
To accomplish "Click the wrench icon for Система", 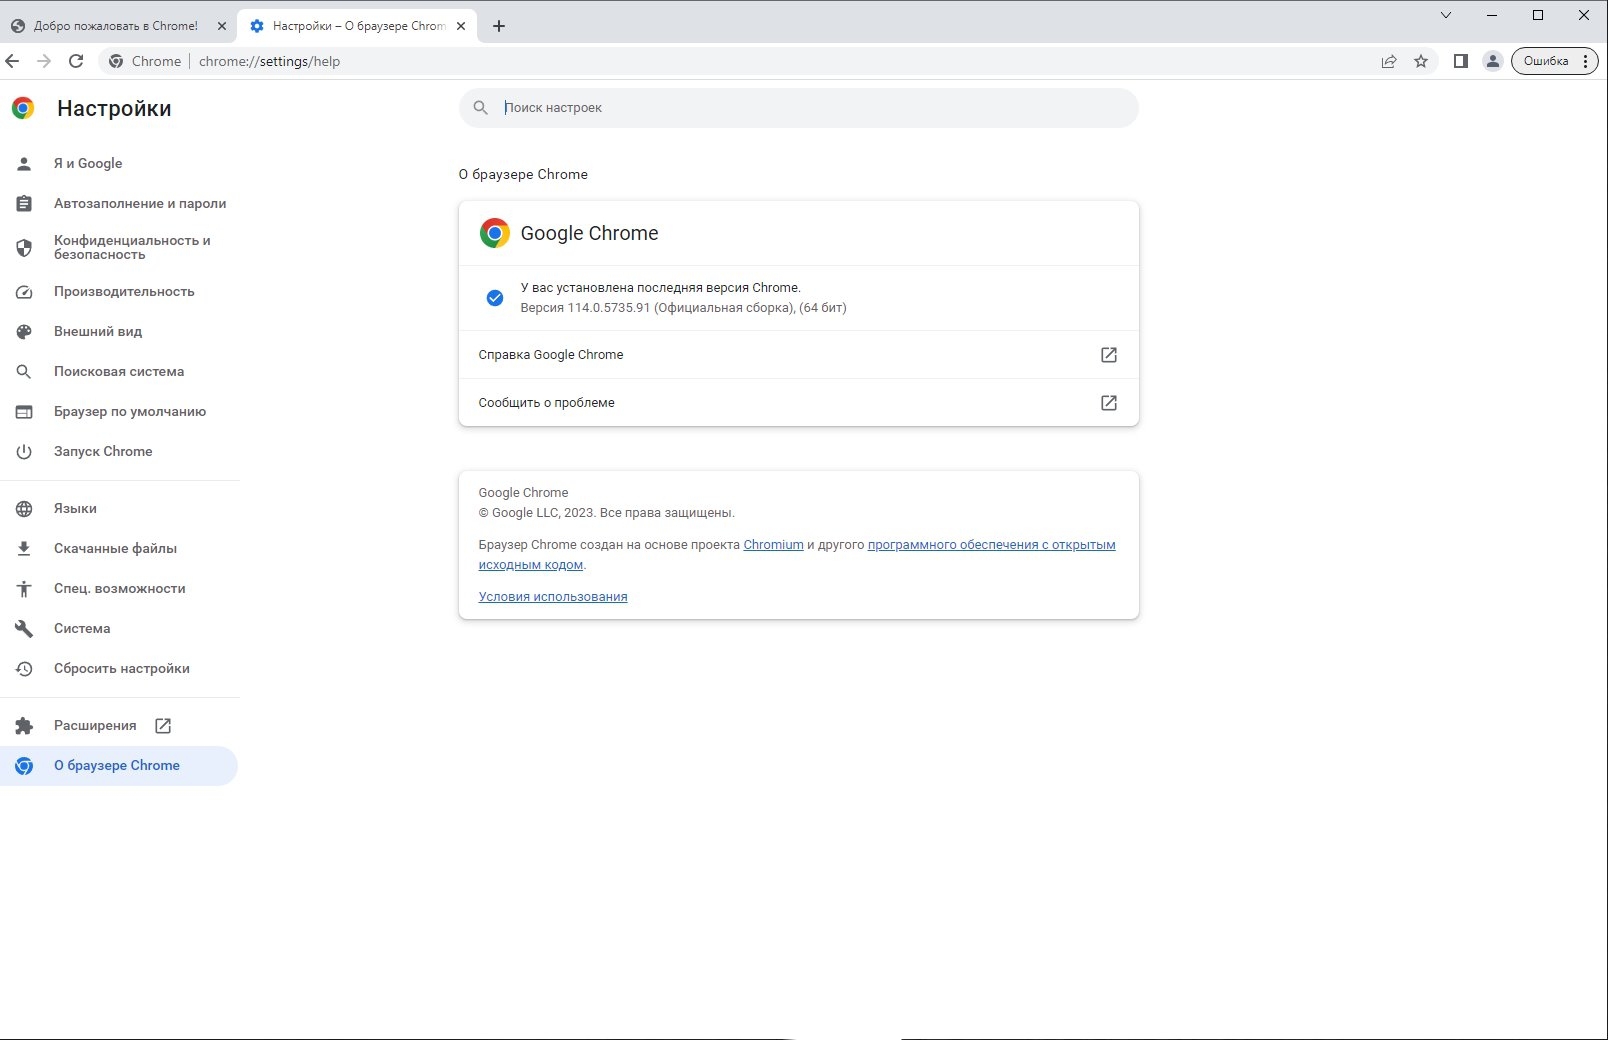I will (x=24, y=628).
